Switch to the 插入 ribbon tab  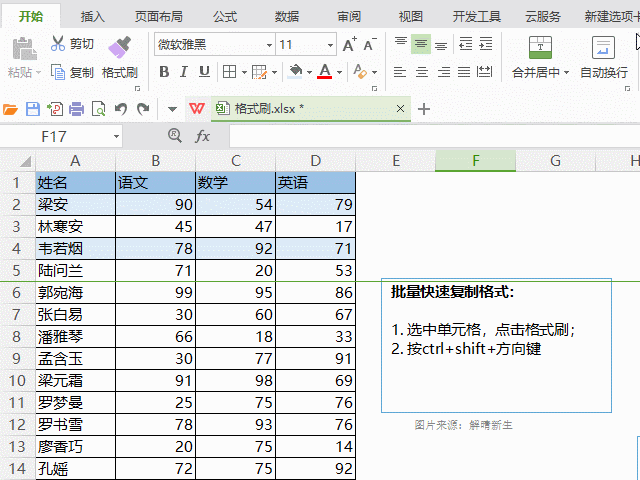[x=93, y=16]
